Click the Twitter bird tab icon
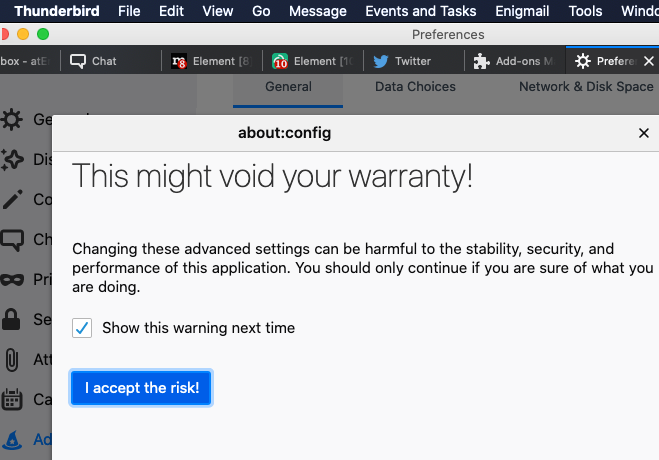 381,61
